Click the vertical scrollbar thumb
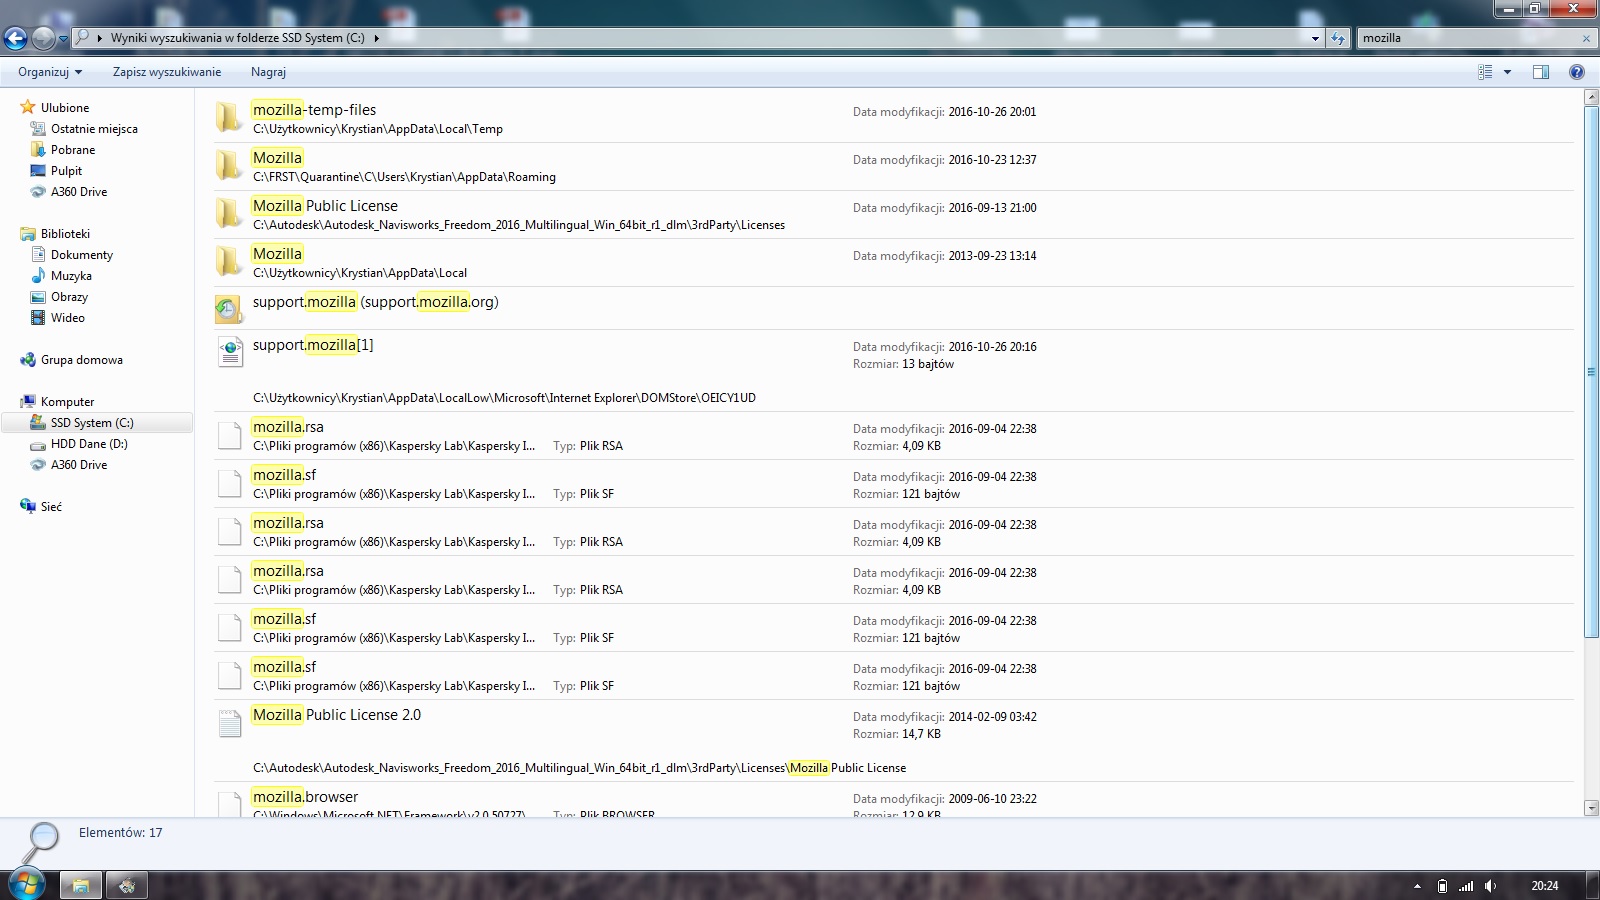 (x=1591, y=371)
